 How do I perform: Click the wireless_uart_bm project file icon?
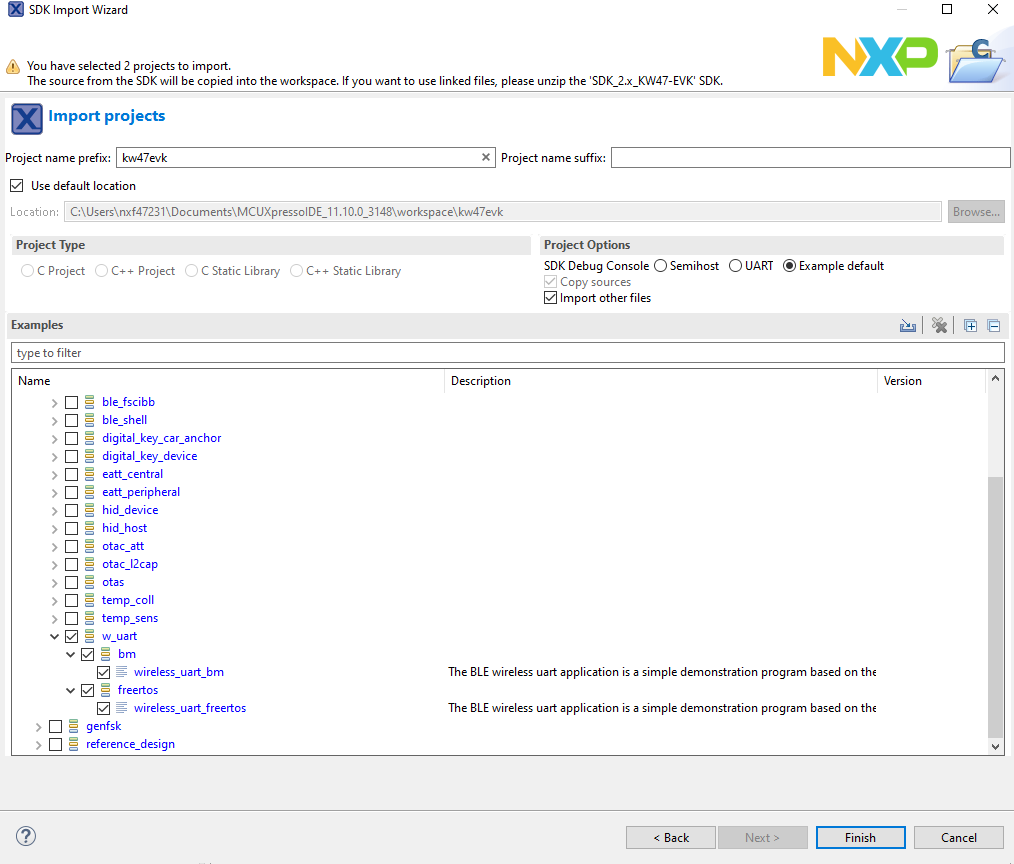[122, 672]
